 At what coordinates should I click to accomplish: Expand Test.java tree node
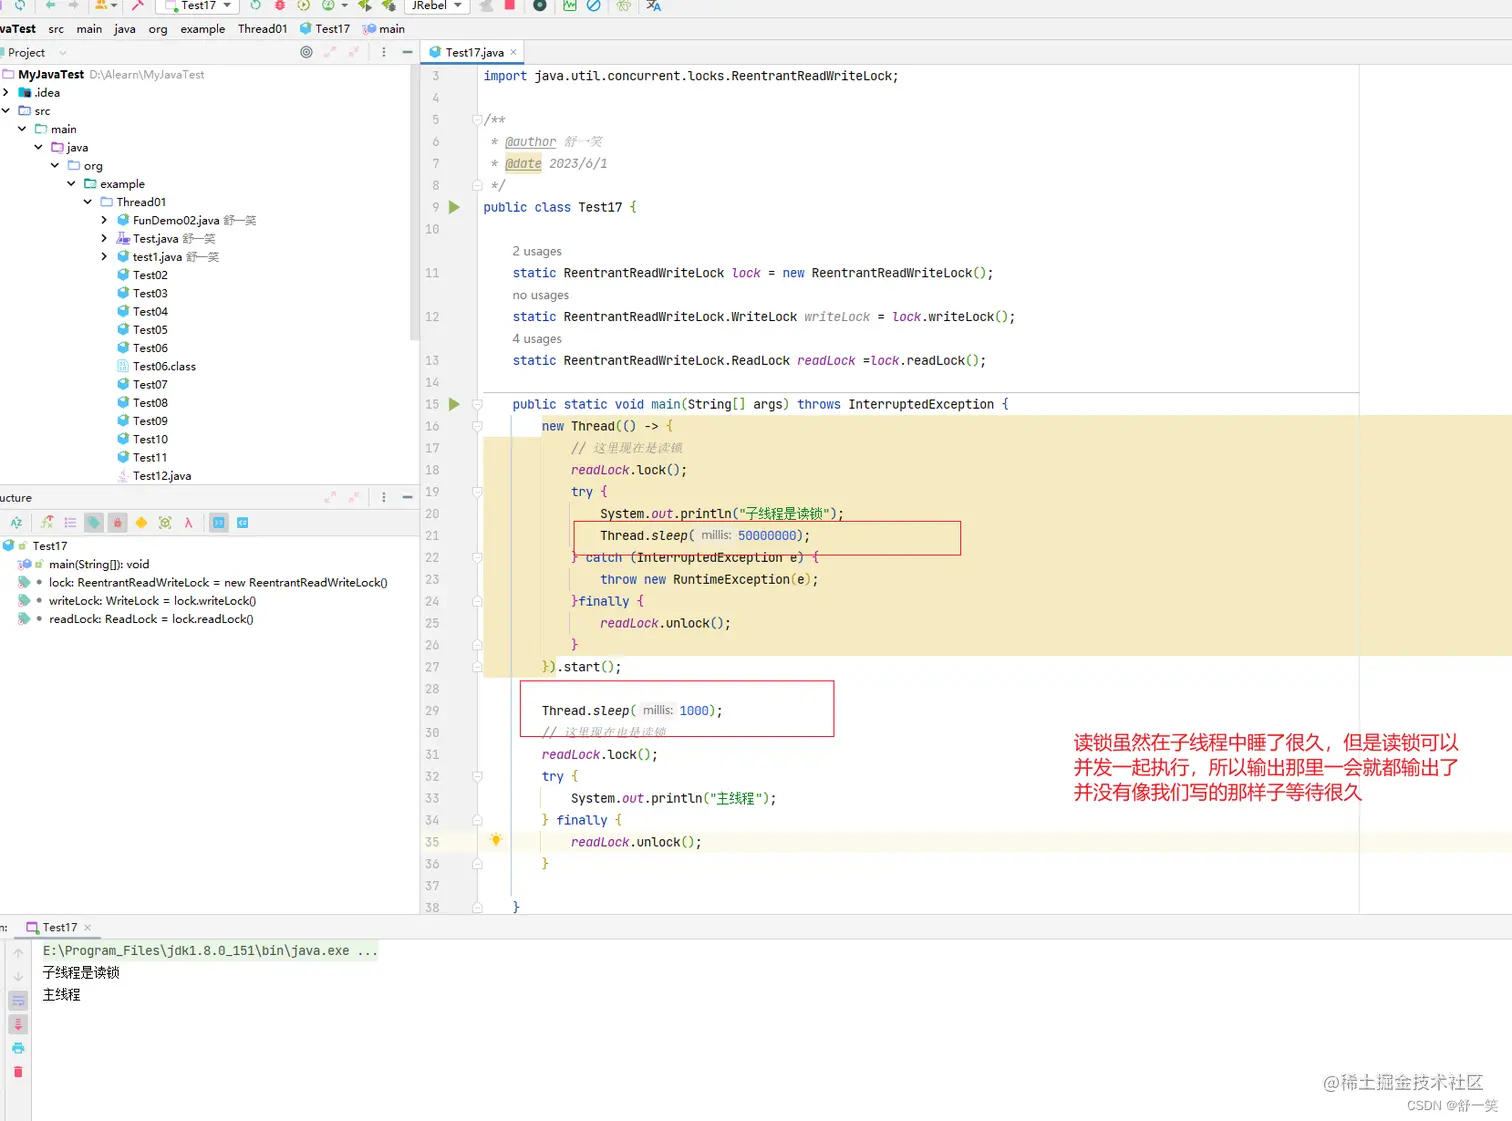(x=104, y=238)
